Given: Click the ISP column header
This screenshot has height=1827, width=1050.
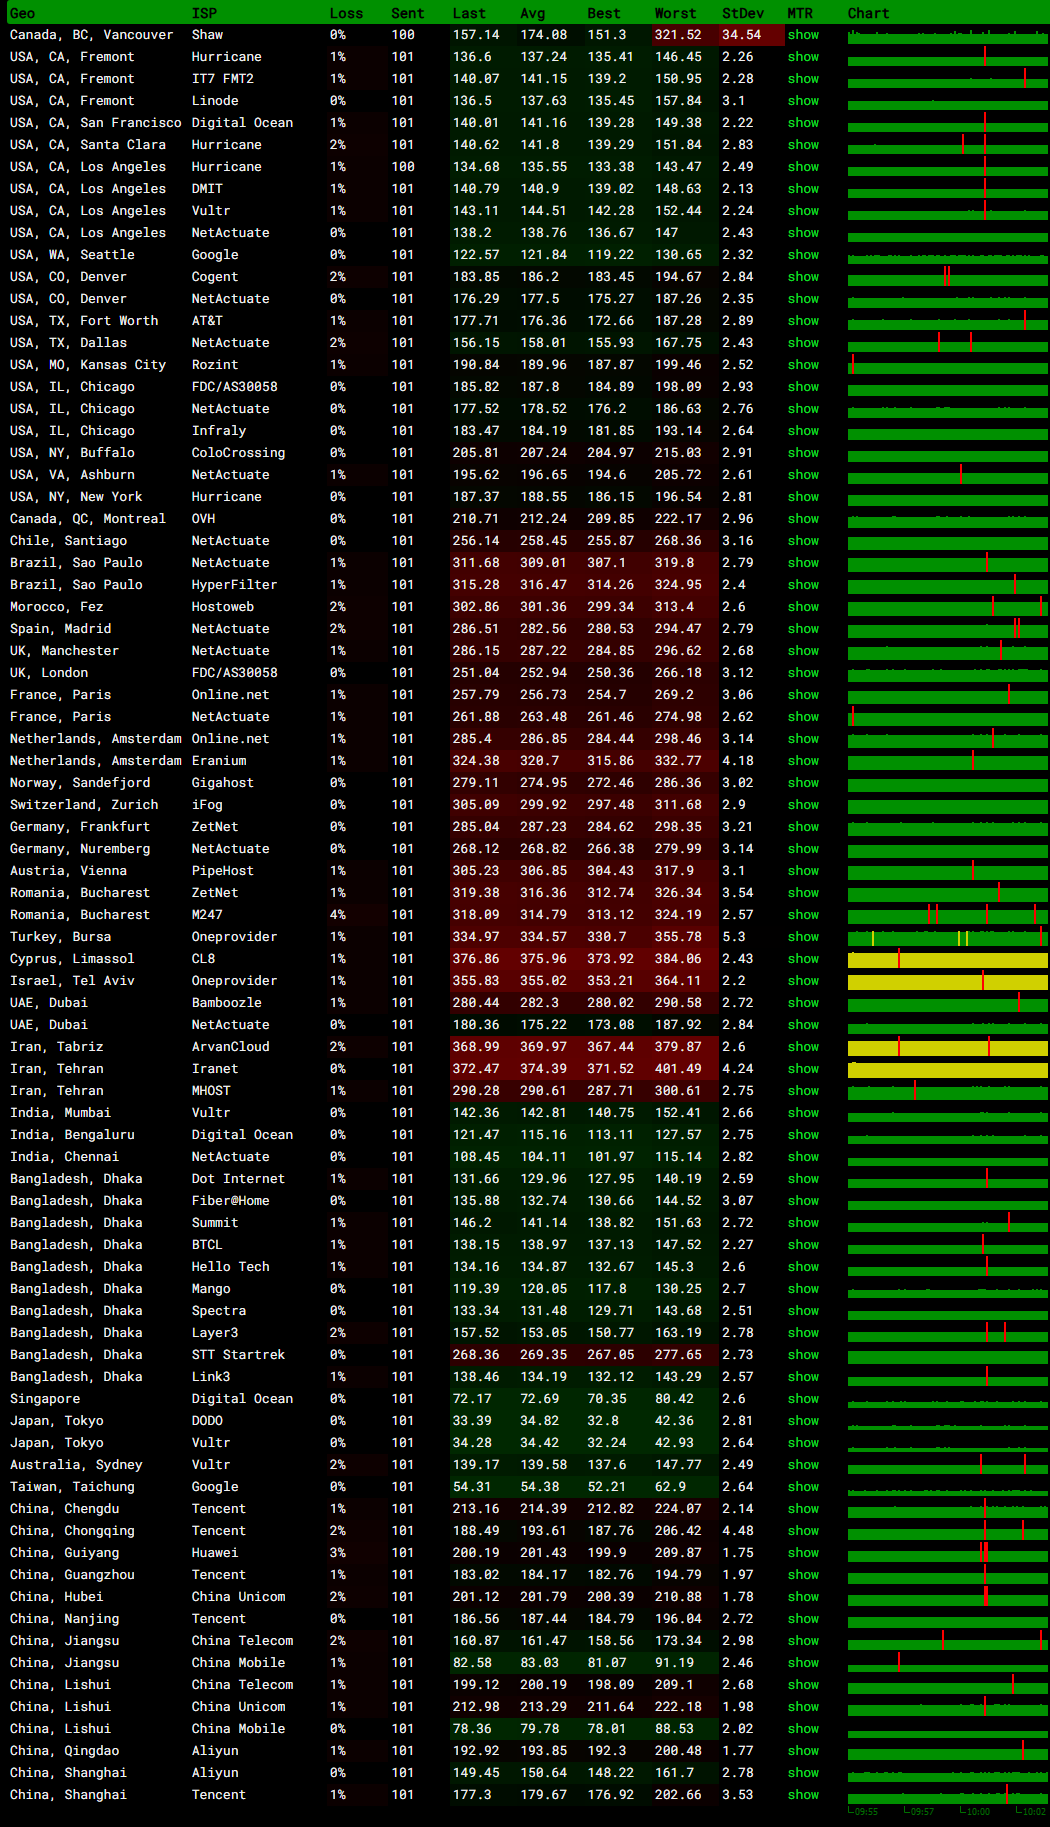Looking at the screenshot, I should (x=204, y=13).
